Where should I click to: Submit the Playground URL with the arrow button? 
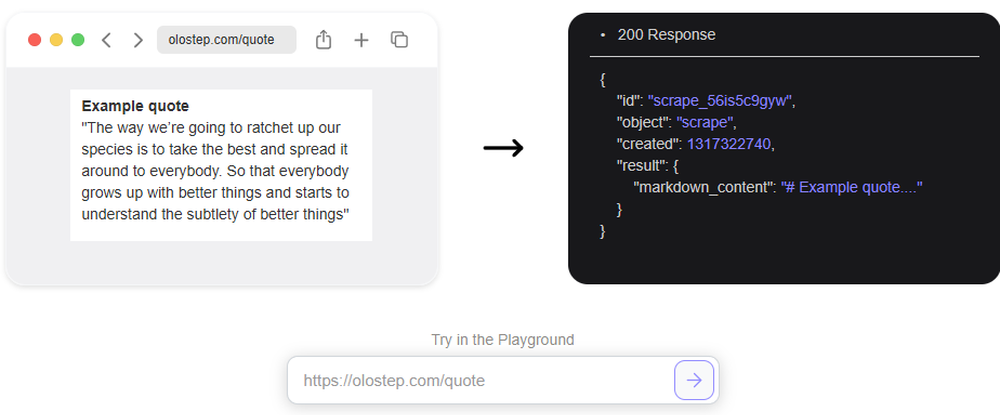click(694, 381)
